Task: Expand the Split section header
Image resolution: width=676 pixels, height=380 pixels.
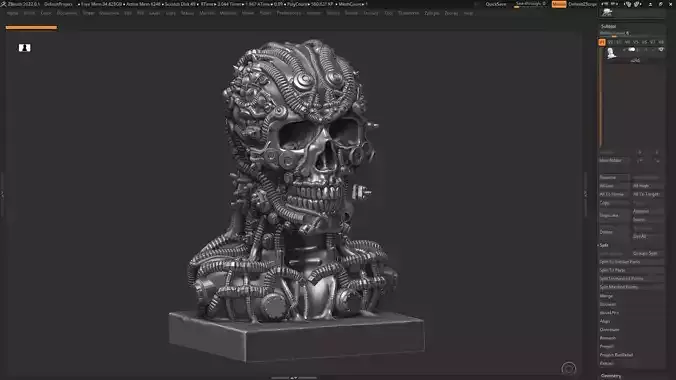Action: (x=604, y=245)
